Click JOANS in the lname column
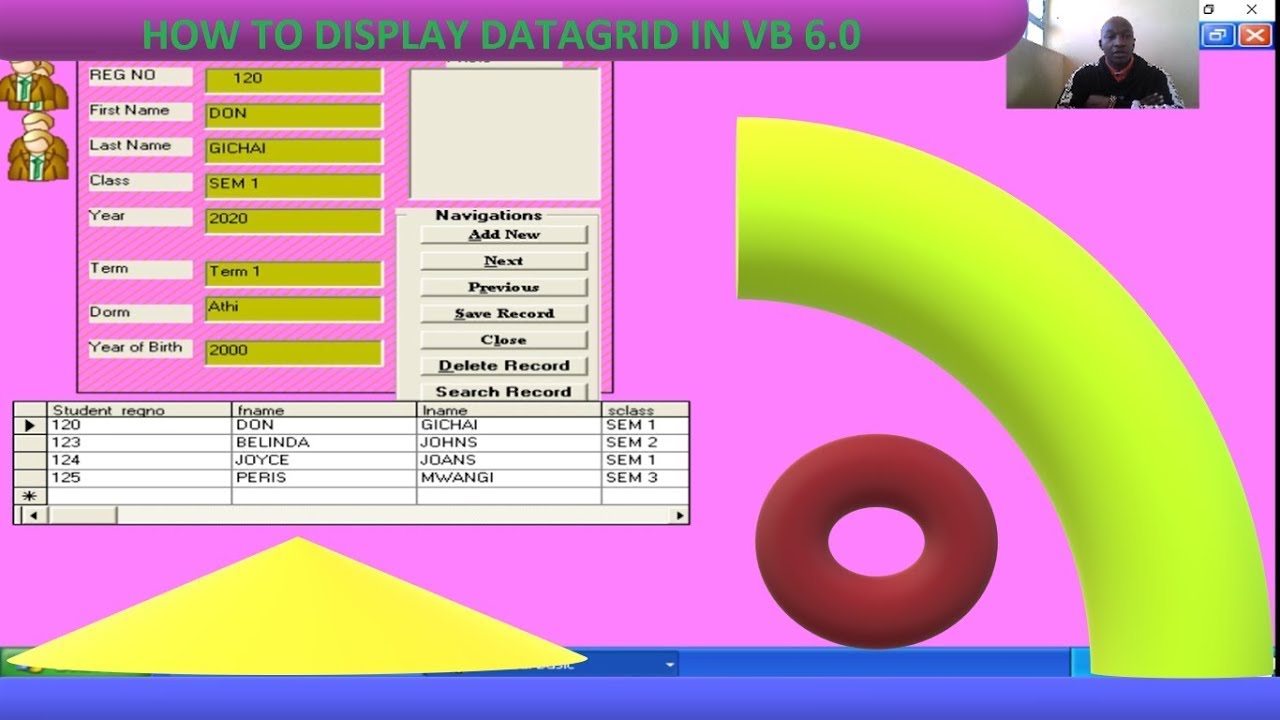 pos(509,460)
